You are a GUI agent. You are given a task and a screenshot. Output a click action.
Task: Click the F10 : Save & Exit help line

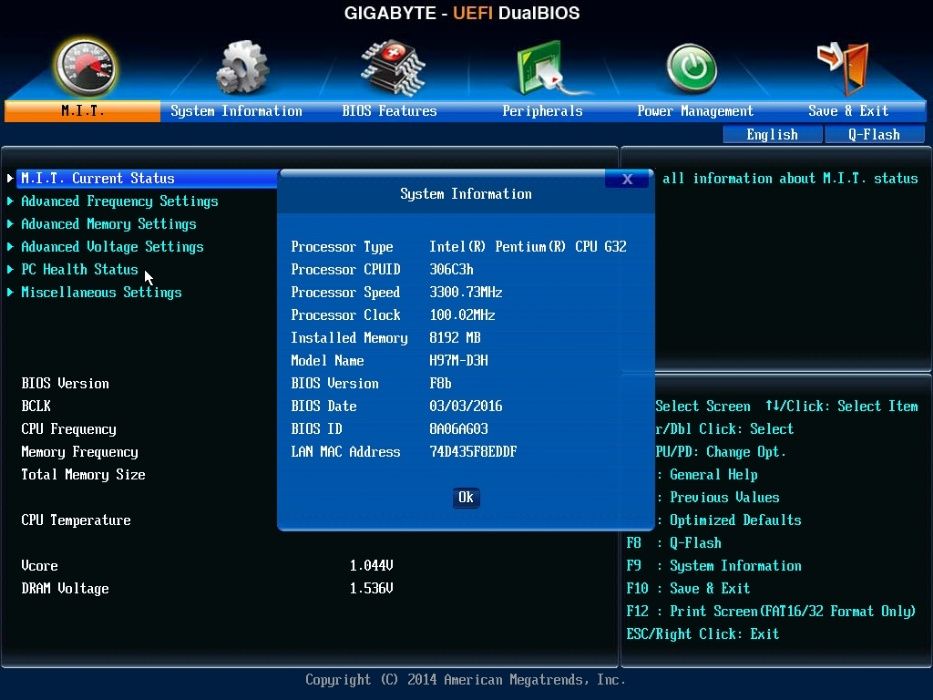point(688,588)
